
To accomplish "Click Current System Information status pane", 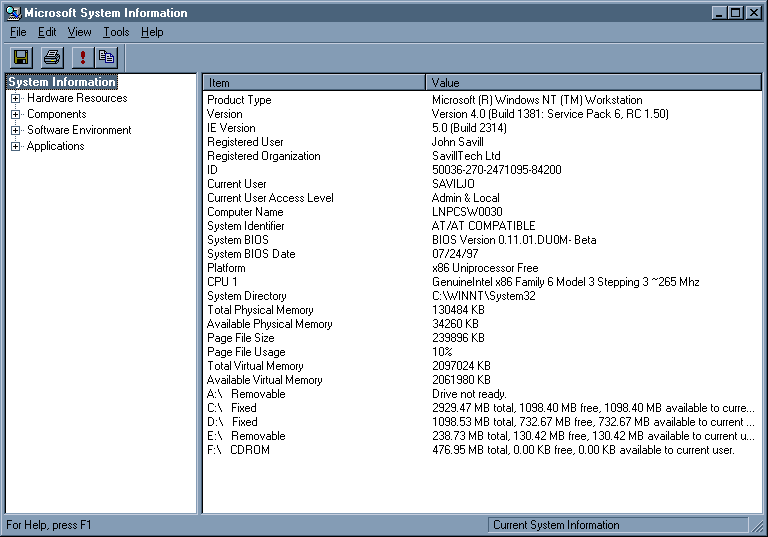I will coord(618,525).
